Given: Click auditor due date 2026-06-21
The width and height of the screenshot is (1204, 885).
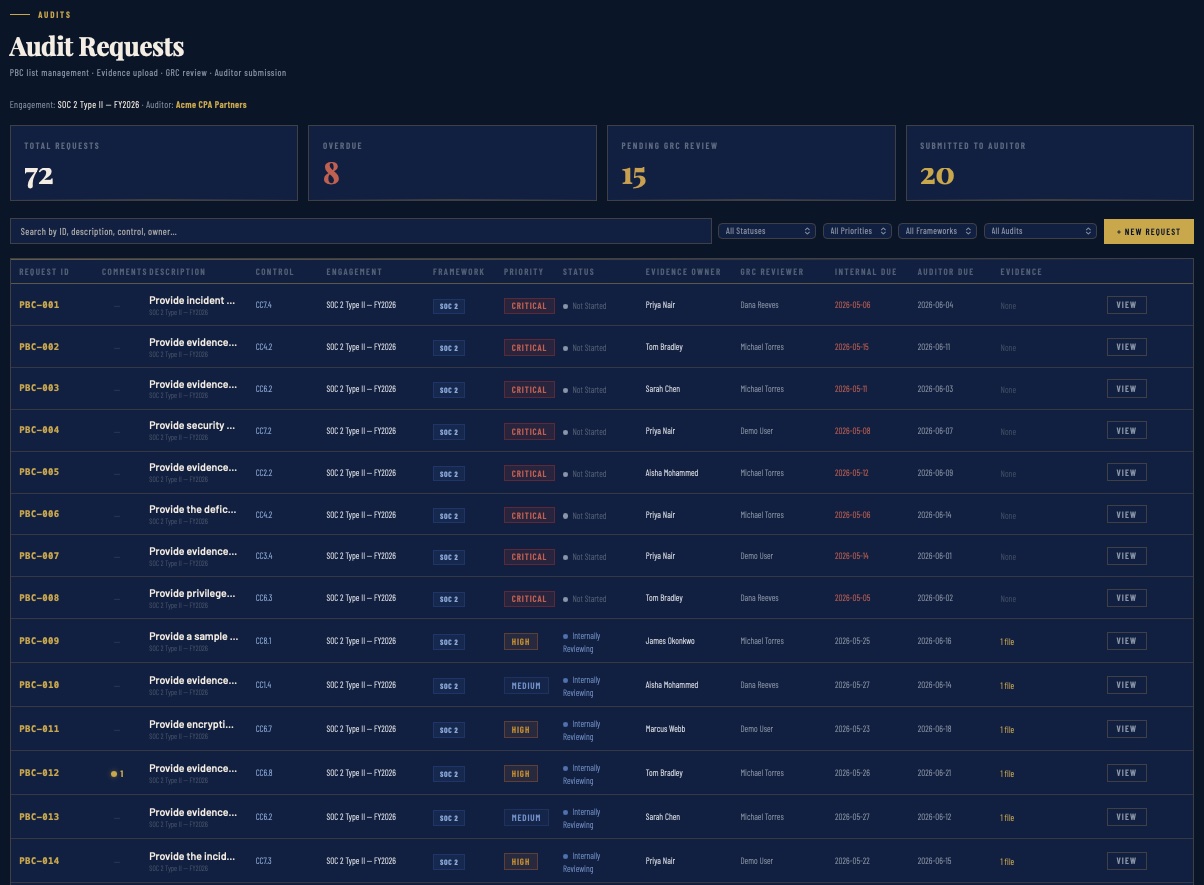Looking at the screenshot, I should tap(934, 773).
